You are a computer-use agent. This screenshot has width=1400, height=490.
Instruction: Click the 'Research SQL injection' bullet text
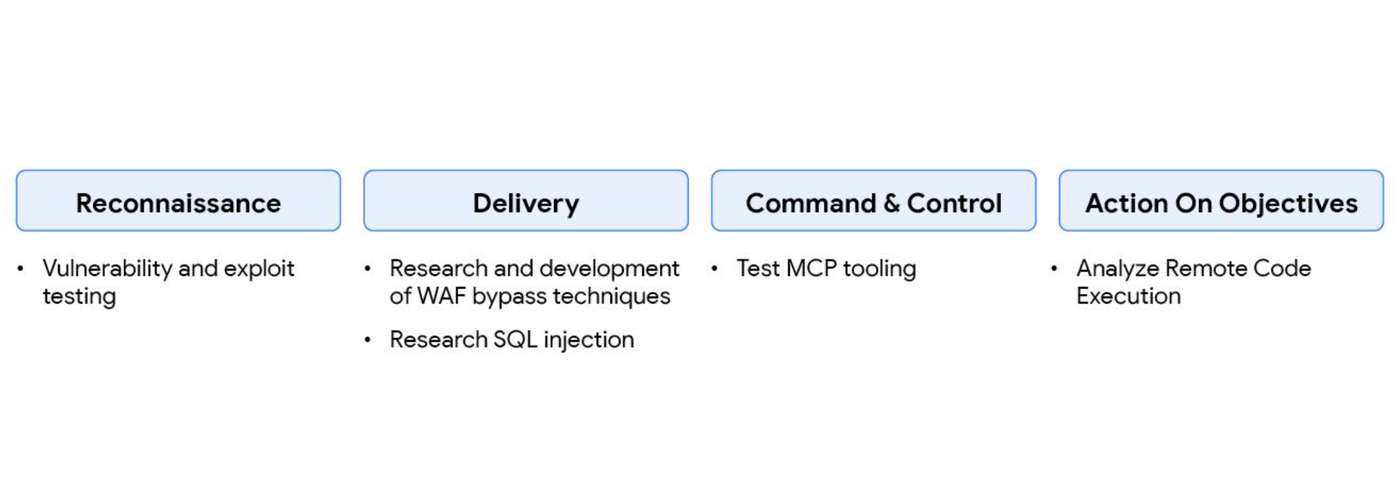pyautogui.click(x=511, y=340)
